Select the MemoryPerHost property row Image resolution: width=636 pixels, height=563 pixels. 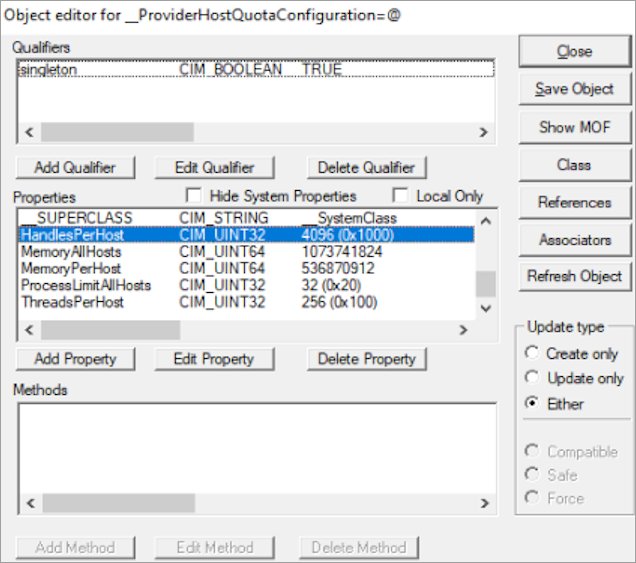[247, 269]
